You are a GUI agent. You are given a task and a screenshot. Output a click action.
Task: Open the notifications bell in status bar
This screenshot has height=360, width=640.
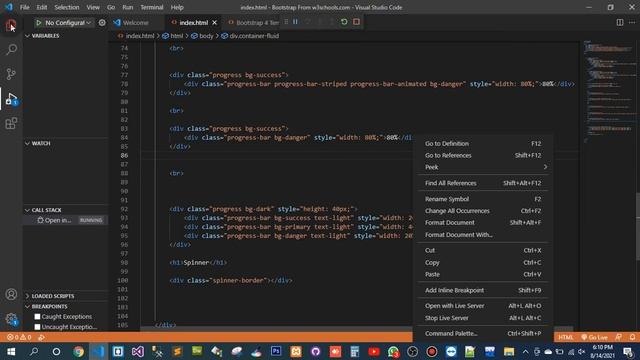(632, 337)
